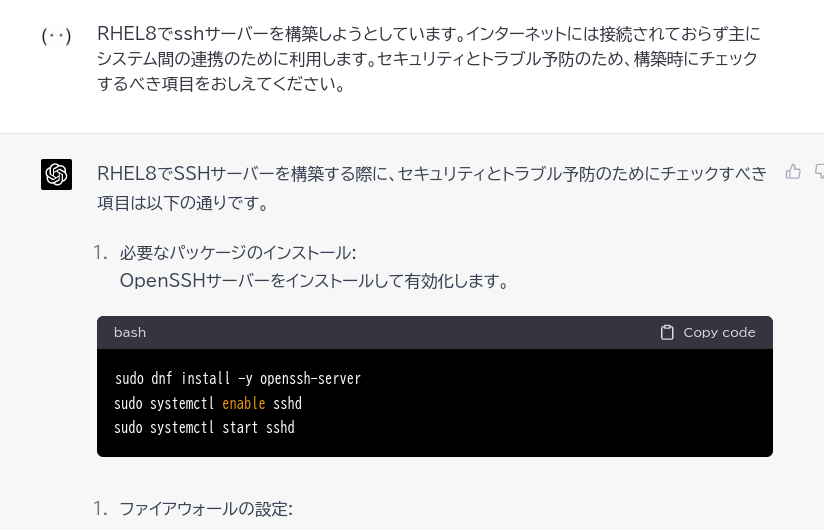824x529 pixels.
Task: Click the text '項目は以下の通りです。'
Action: pyautogui.click(x=183, y=203)
